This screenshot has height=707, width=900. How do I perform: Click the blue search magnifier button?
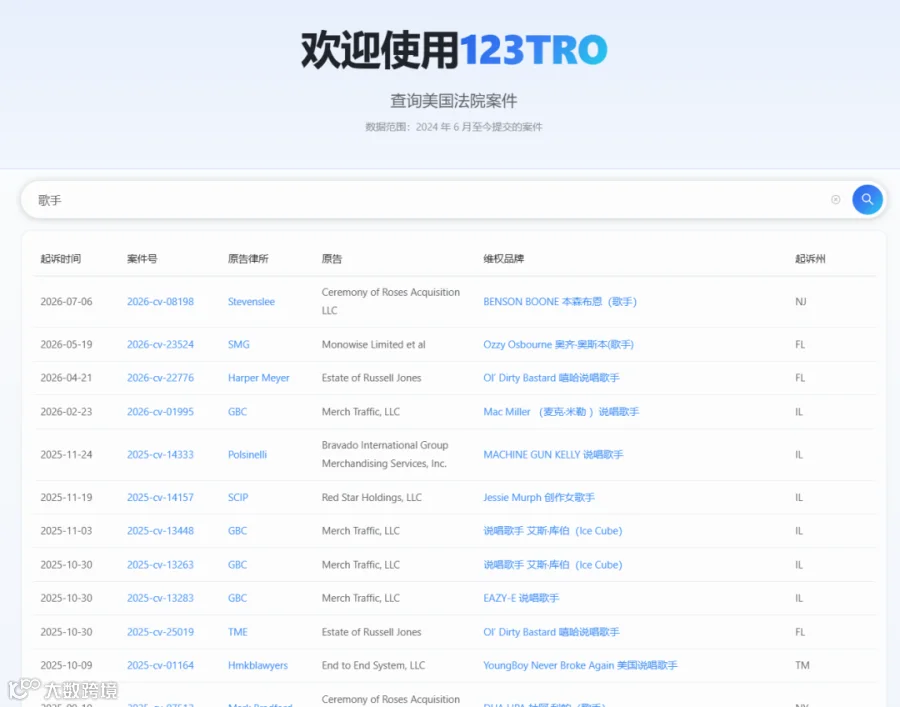(867, 200)
